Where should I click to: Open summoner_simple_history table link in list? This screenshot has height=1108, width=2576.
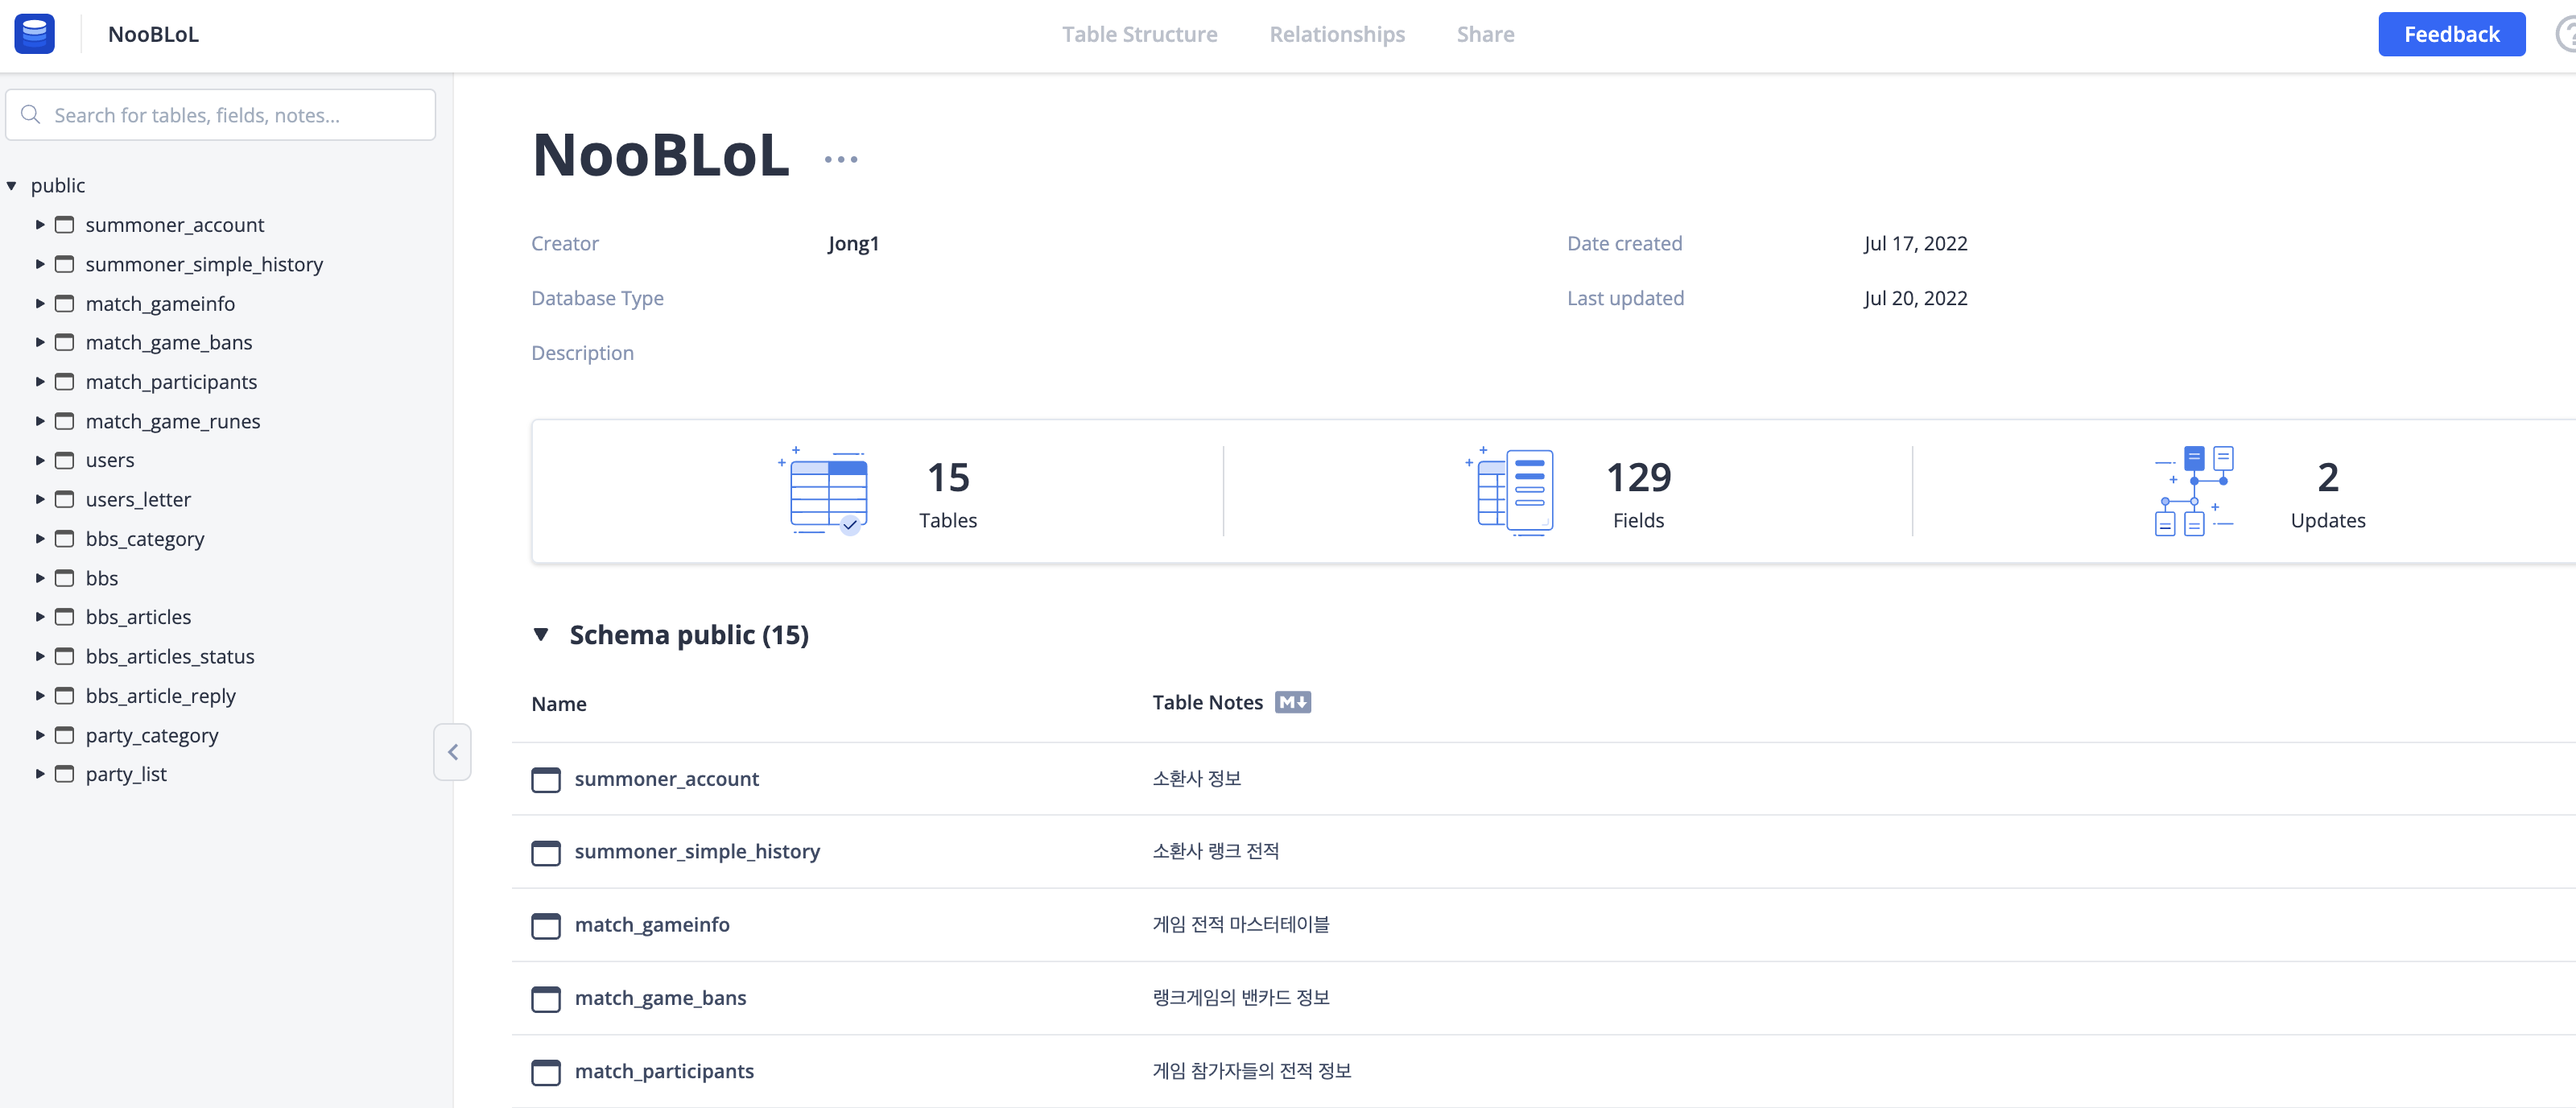click(696, 851)
